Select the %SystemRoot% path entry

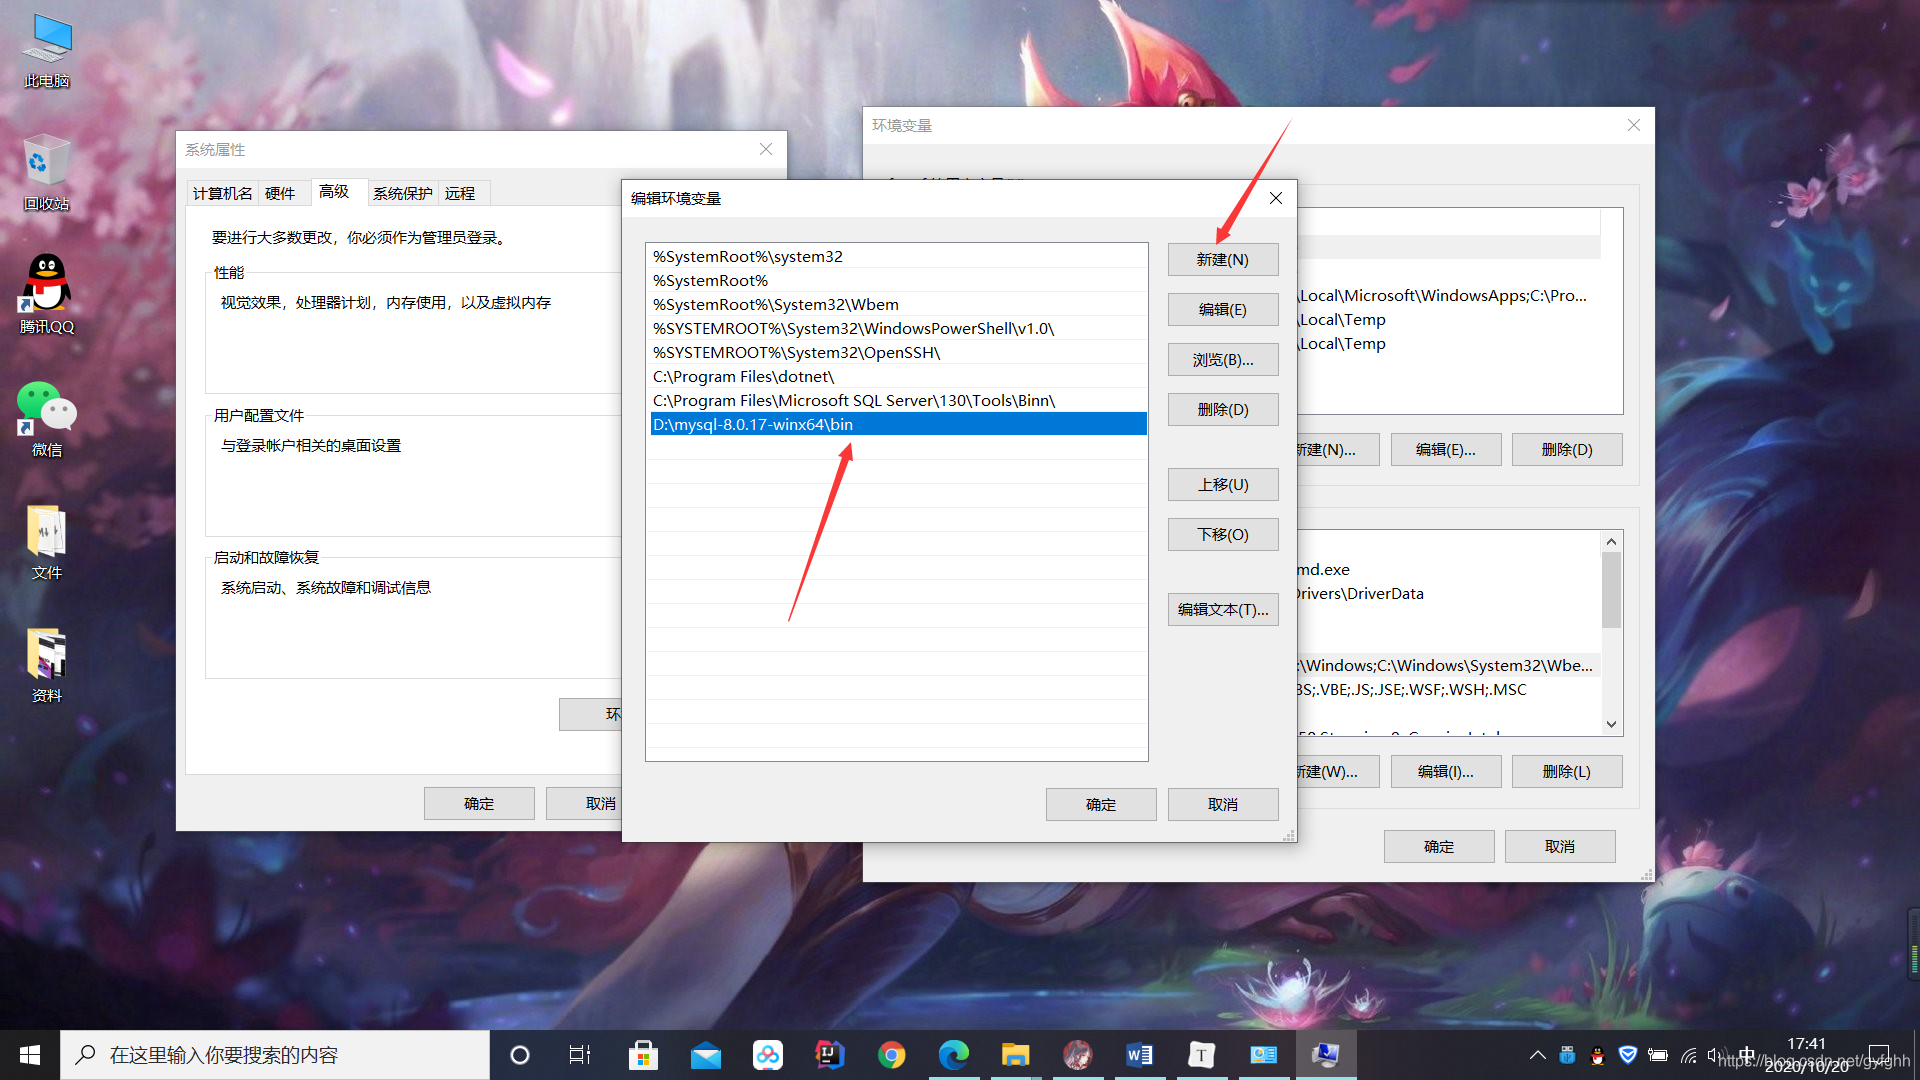[x=897, y=281]
